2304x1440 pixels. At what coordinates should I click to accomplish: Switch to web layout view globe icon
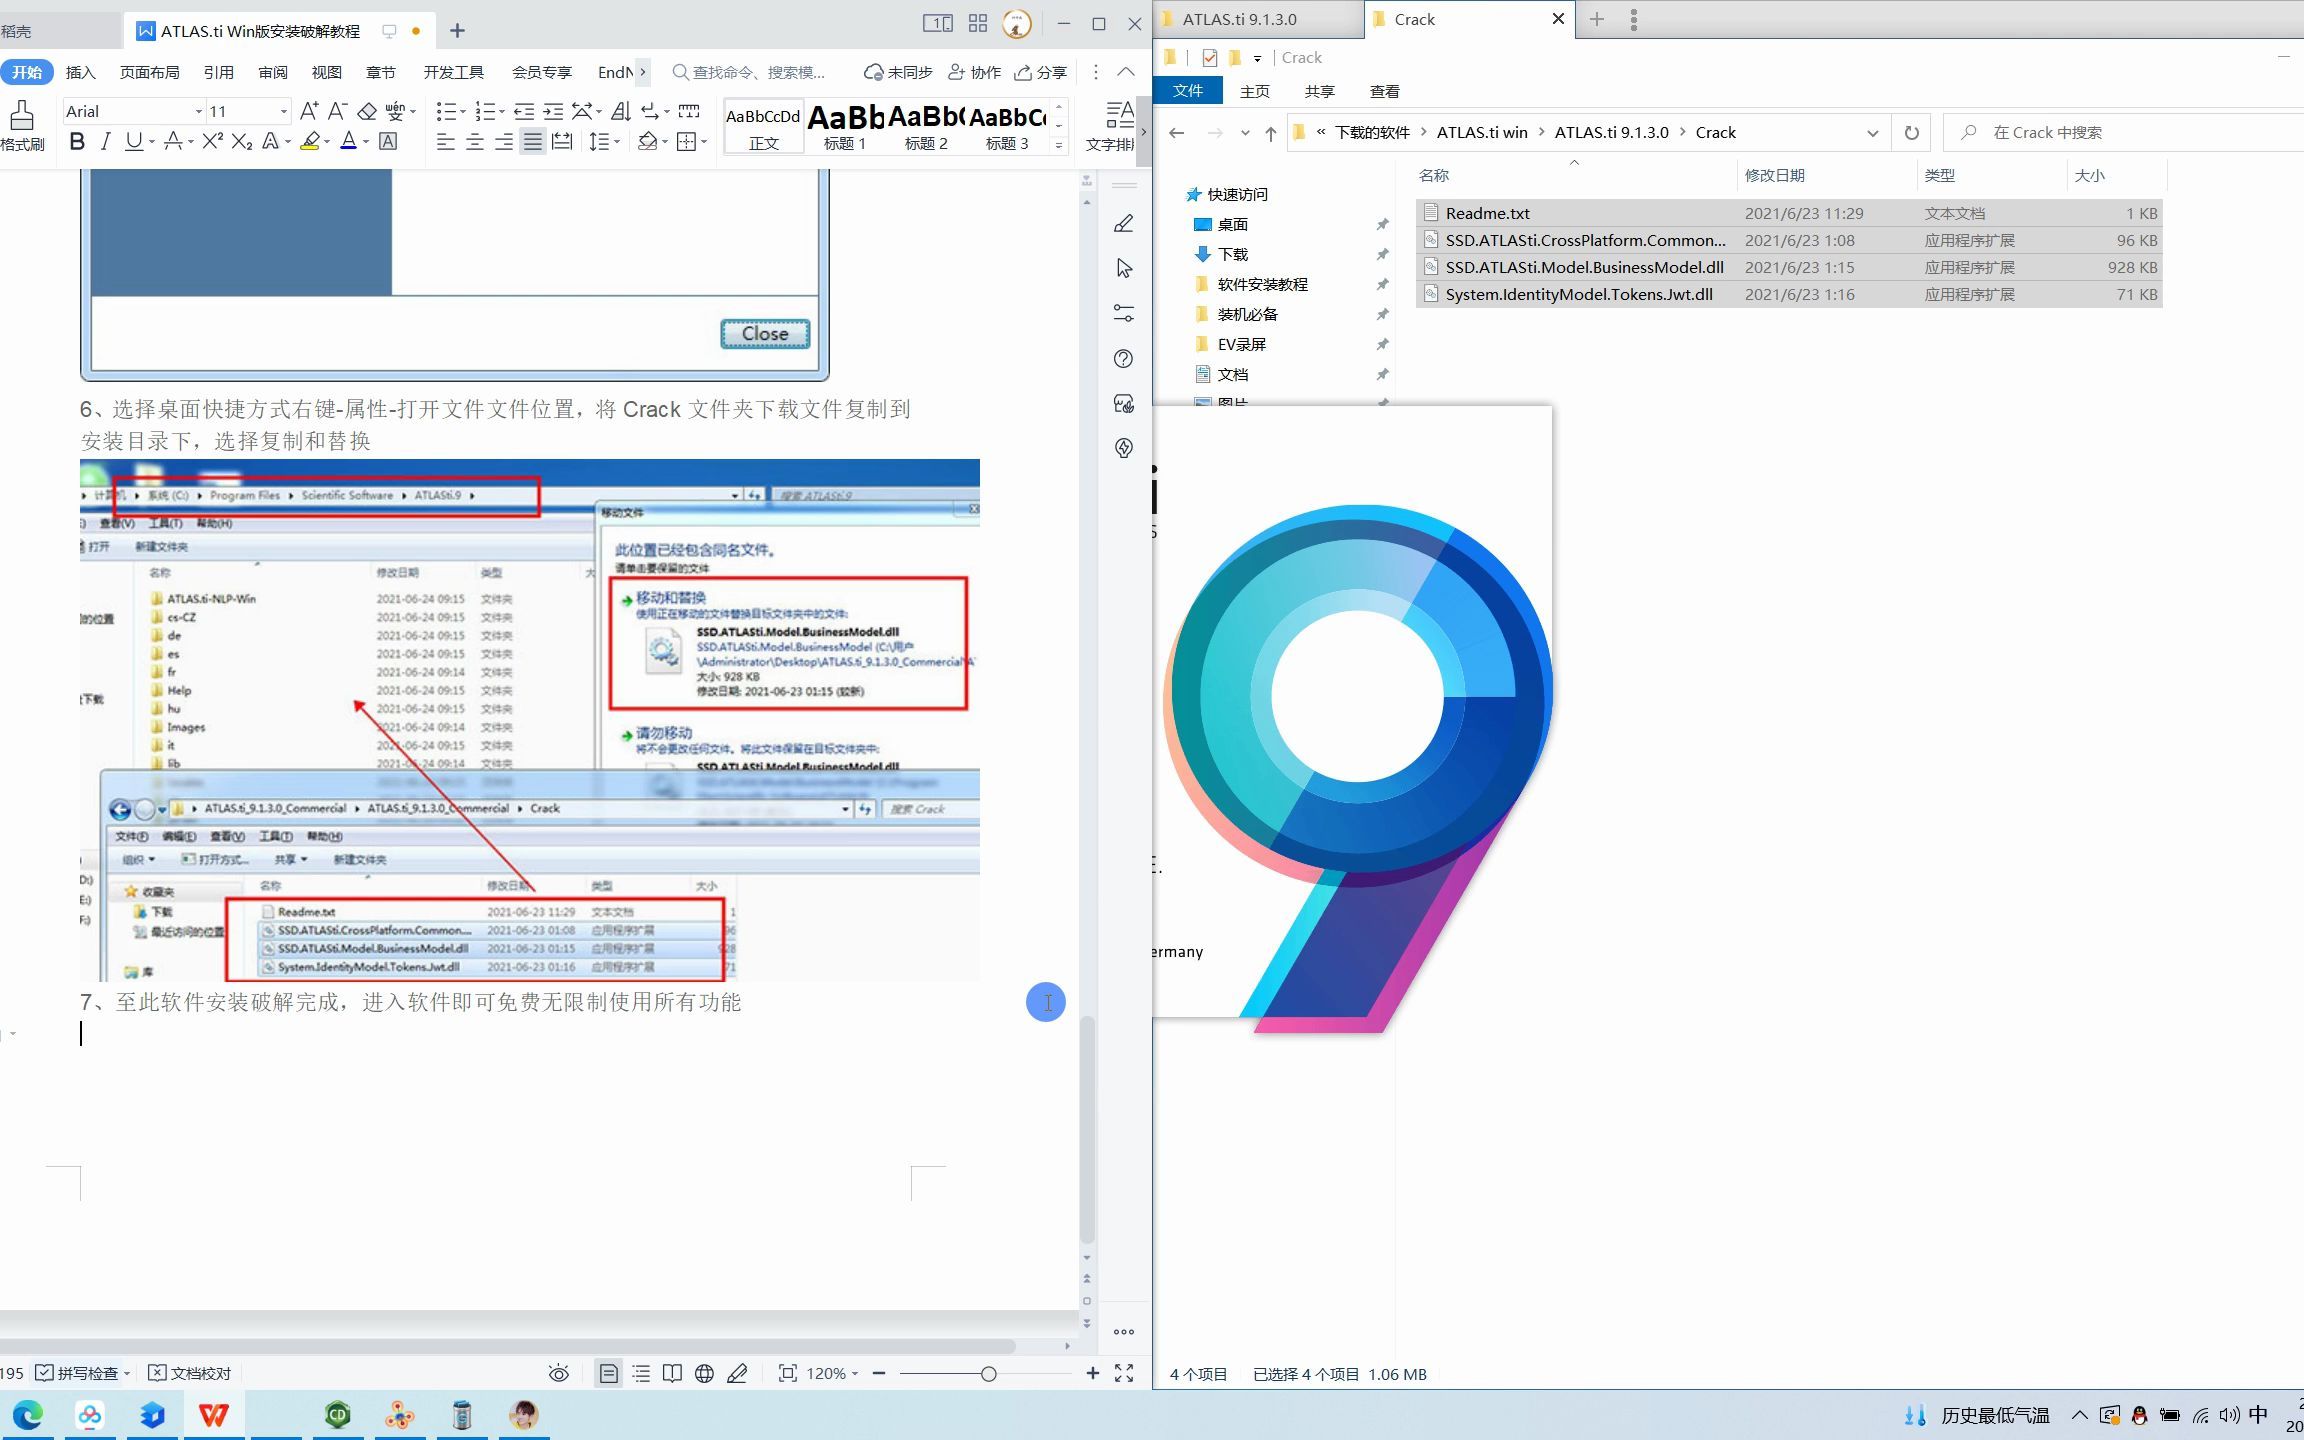point(704,1374)
